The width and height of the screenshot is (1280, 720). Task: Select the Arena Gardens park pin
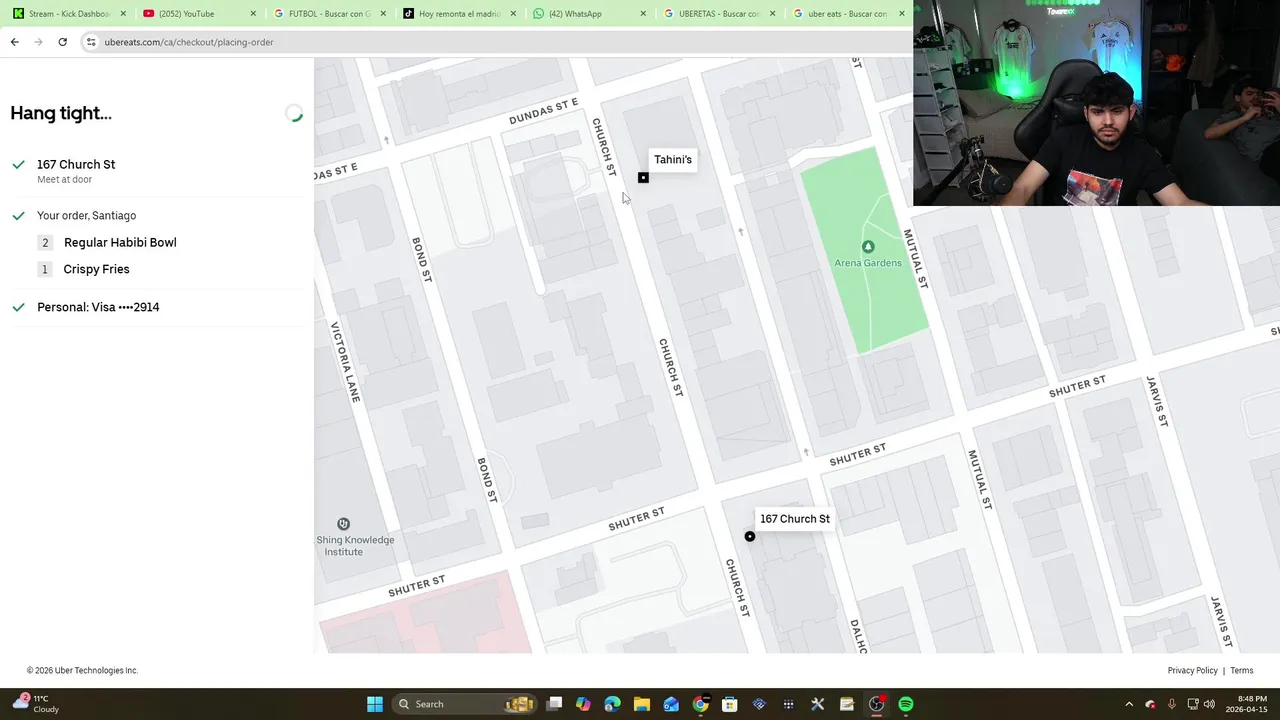tap(868, 247)
